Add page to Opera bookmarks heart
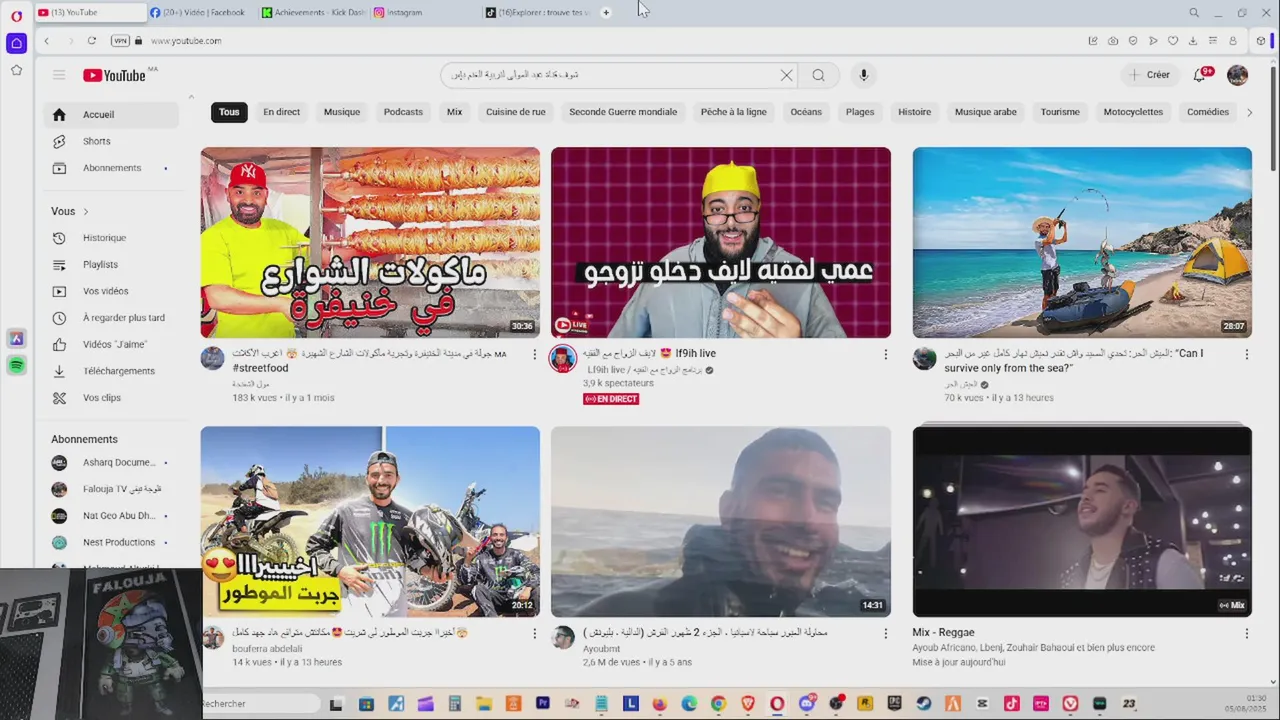The image size is (1280, 720). pos(1173,41)
